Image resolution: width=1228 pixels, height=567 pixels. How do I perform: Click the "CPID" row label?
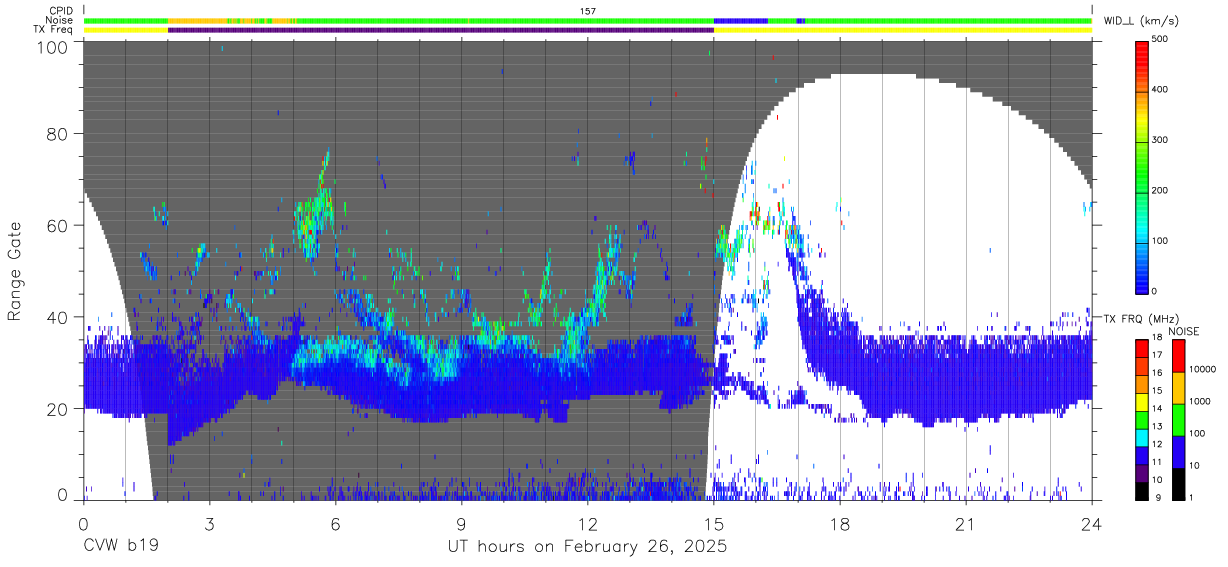tap(61, 11)
